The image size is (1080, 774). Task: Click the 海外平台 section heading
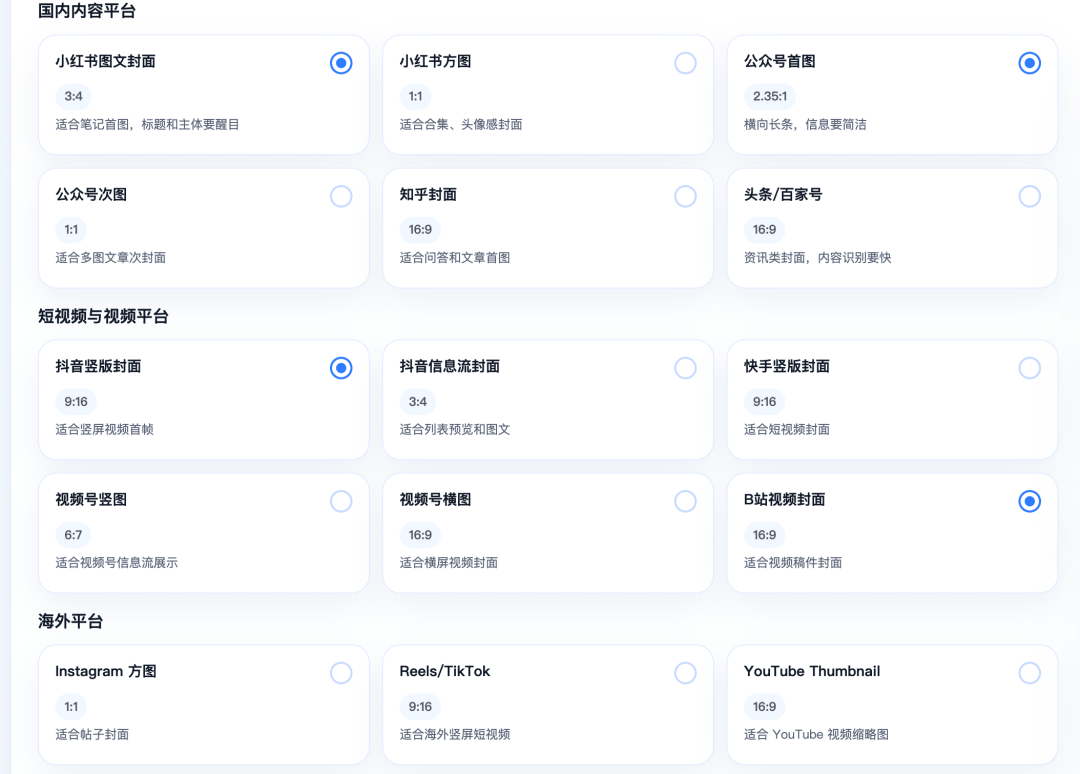point(70,621)
